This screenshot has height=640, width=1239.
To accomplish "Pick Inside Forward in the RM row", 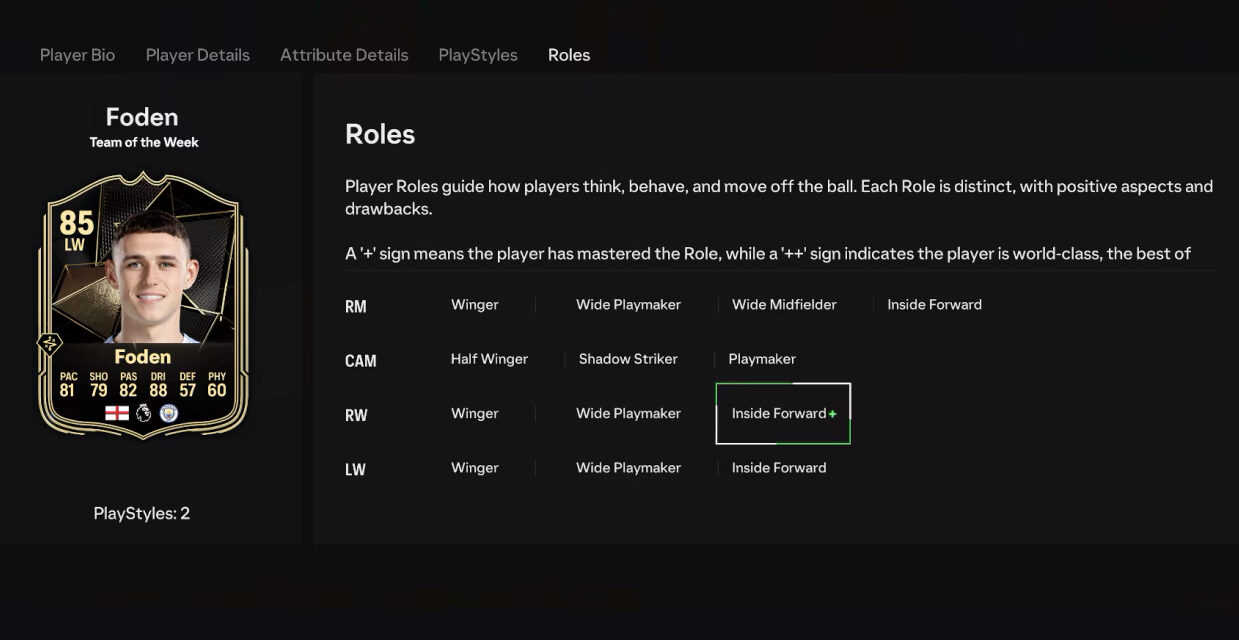I will click(934, 305).
